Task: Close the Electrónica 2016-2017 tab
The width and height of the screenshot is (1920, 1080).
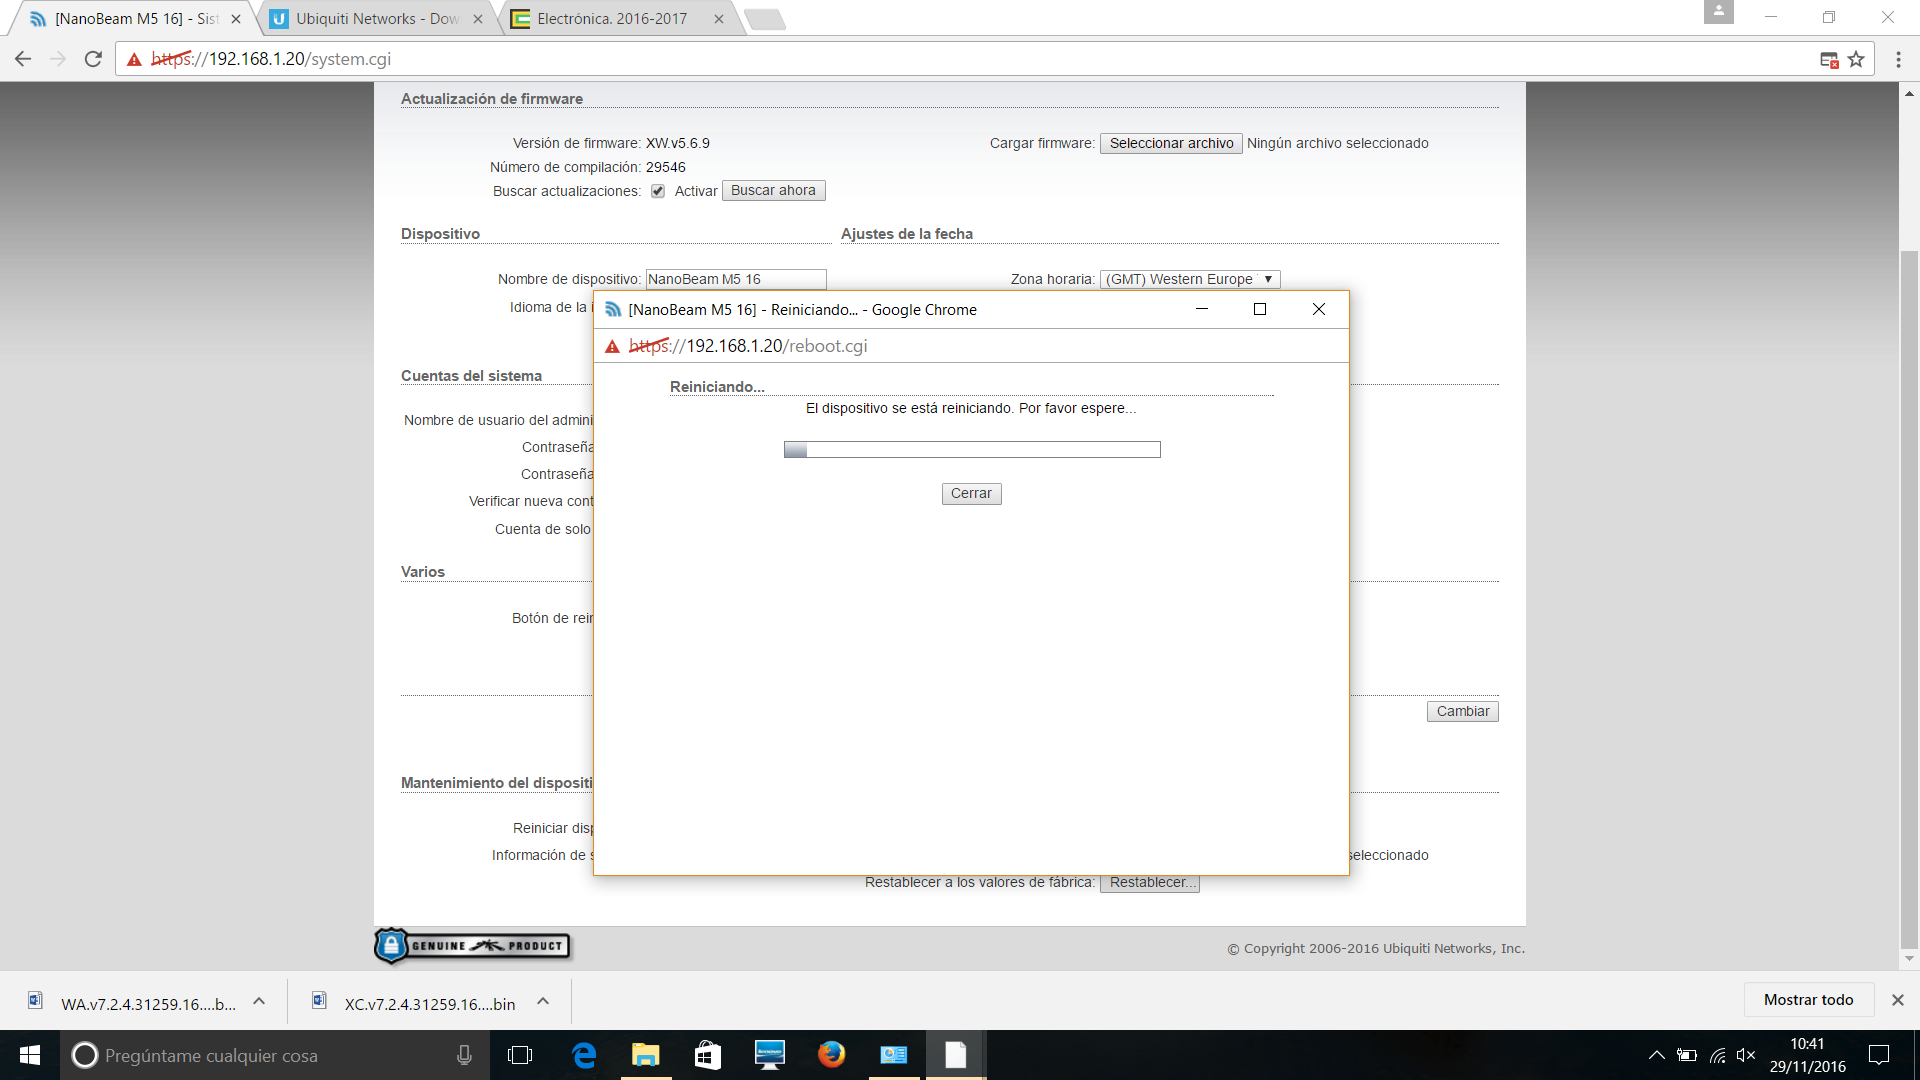Action: (x=719, y=19)
